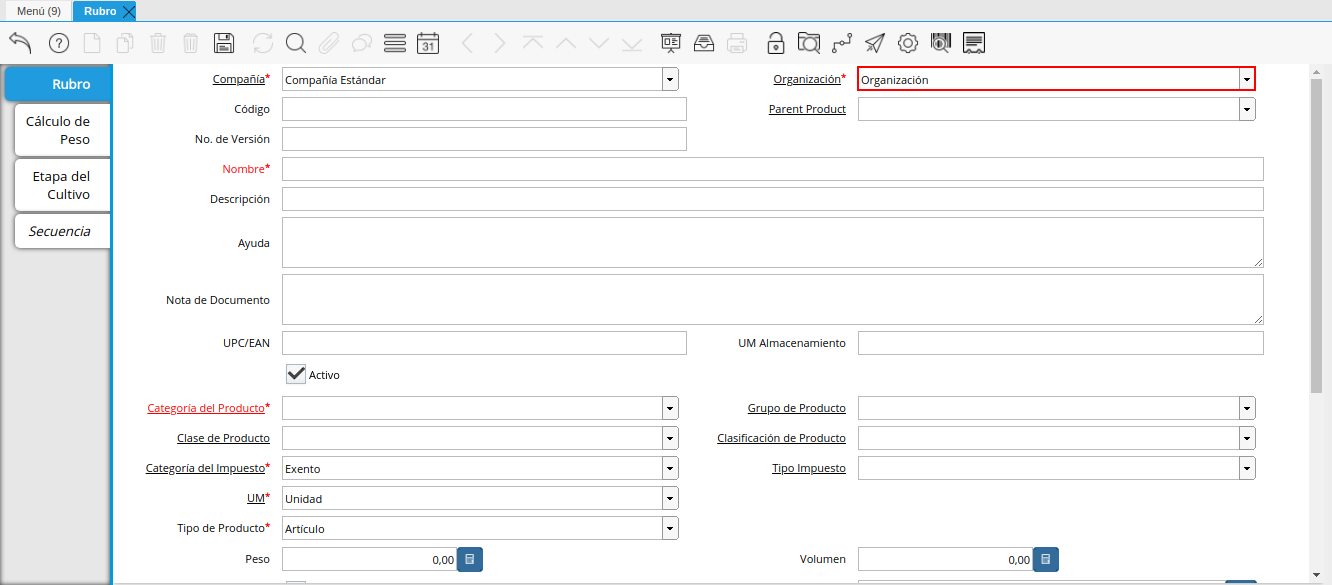The height and width of the screenshot is (585, 1332).
Task: Open the calendar history icon
Action: coord(428,43)
